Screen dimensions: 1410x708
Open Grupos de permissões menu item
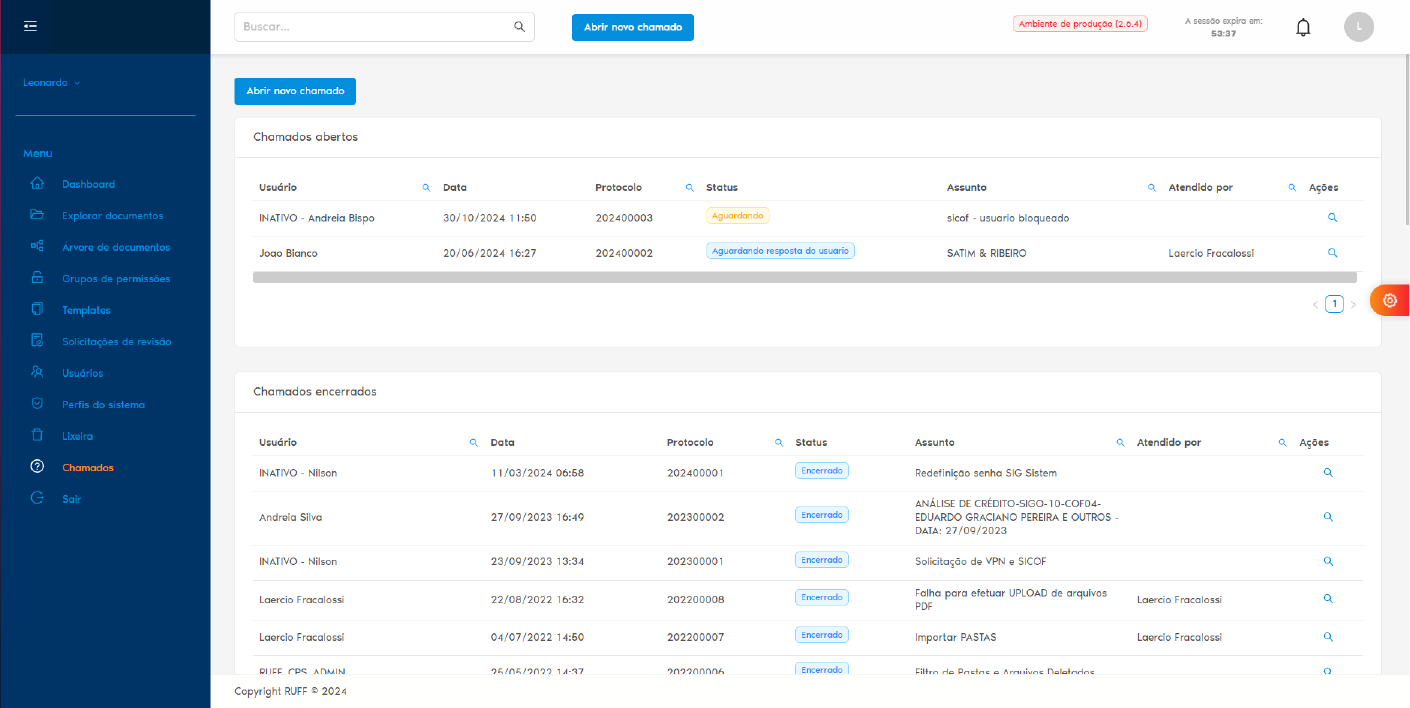(x=116, y=279)
